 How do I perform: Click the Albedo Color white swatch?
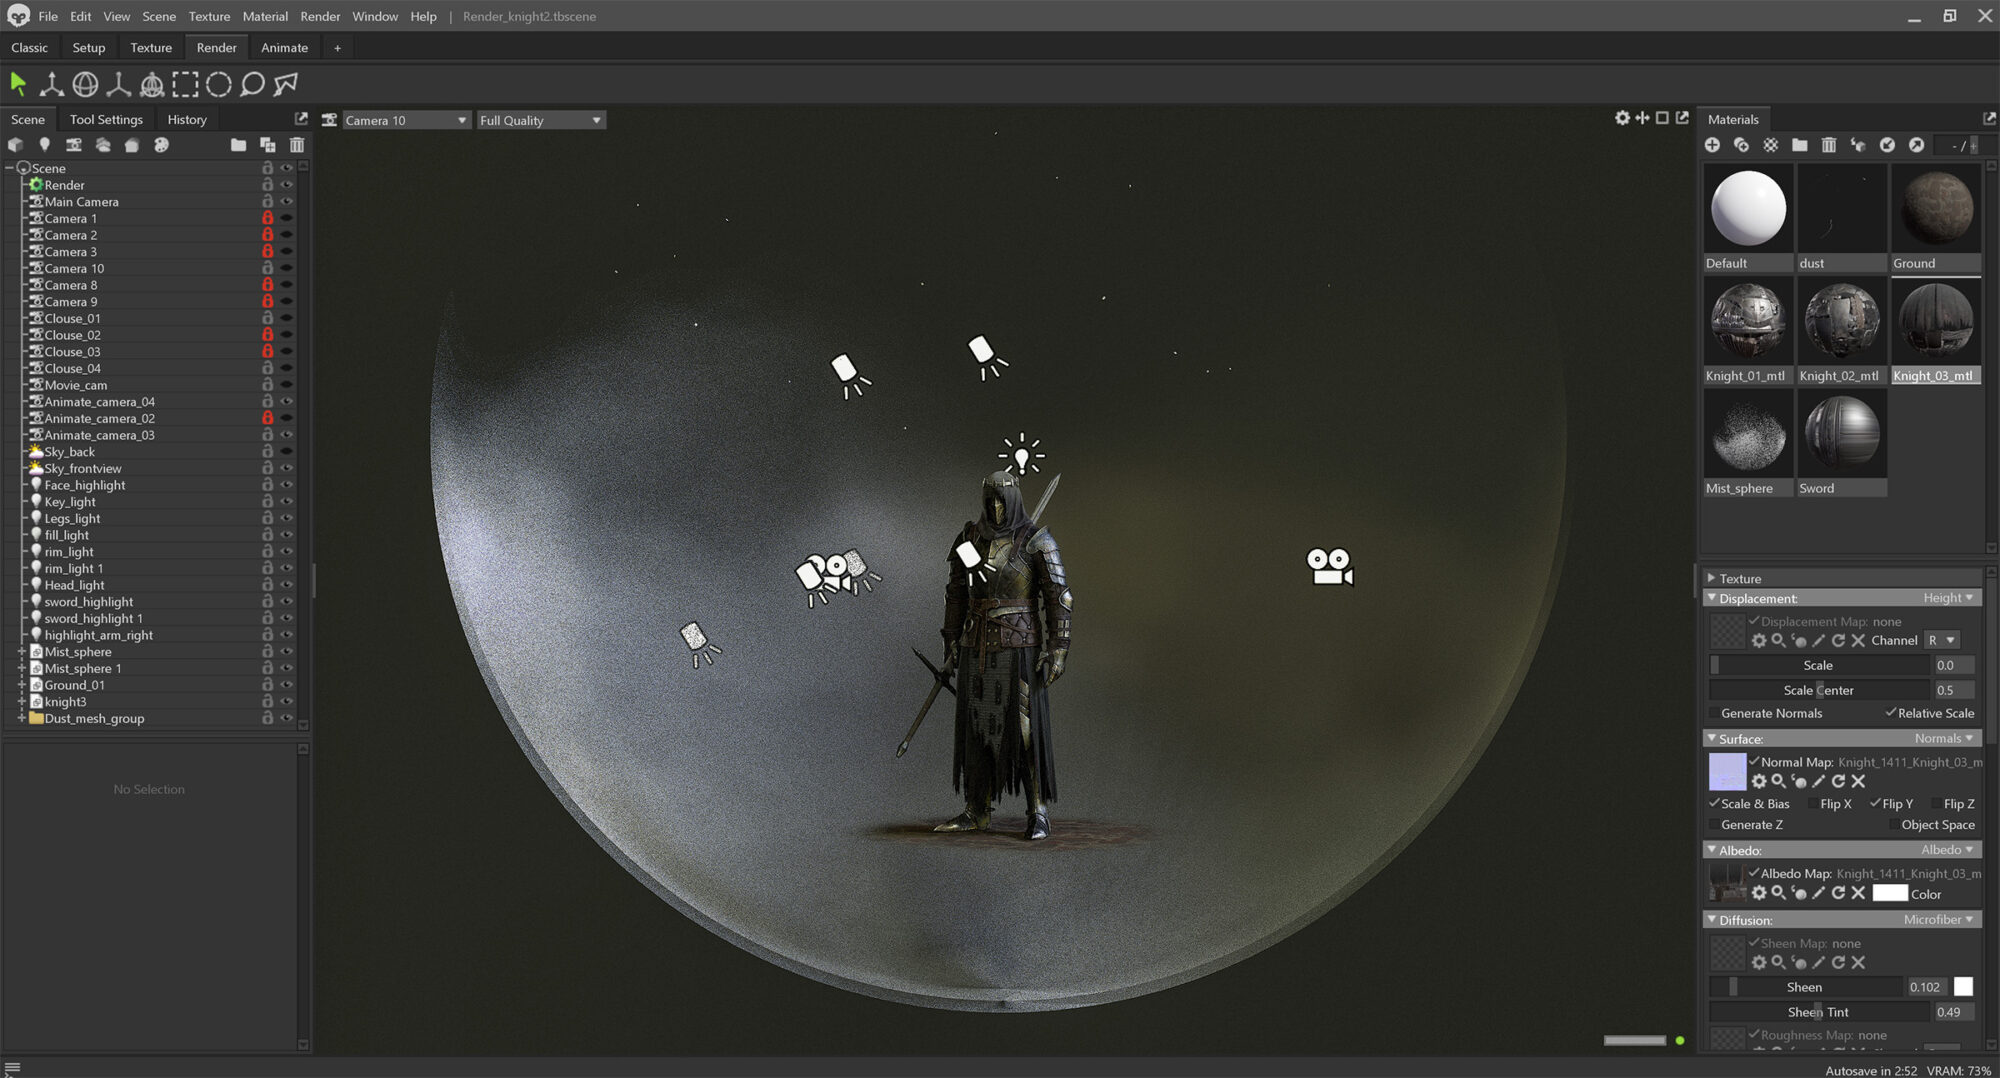[x=1889, y=893]
